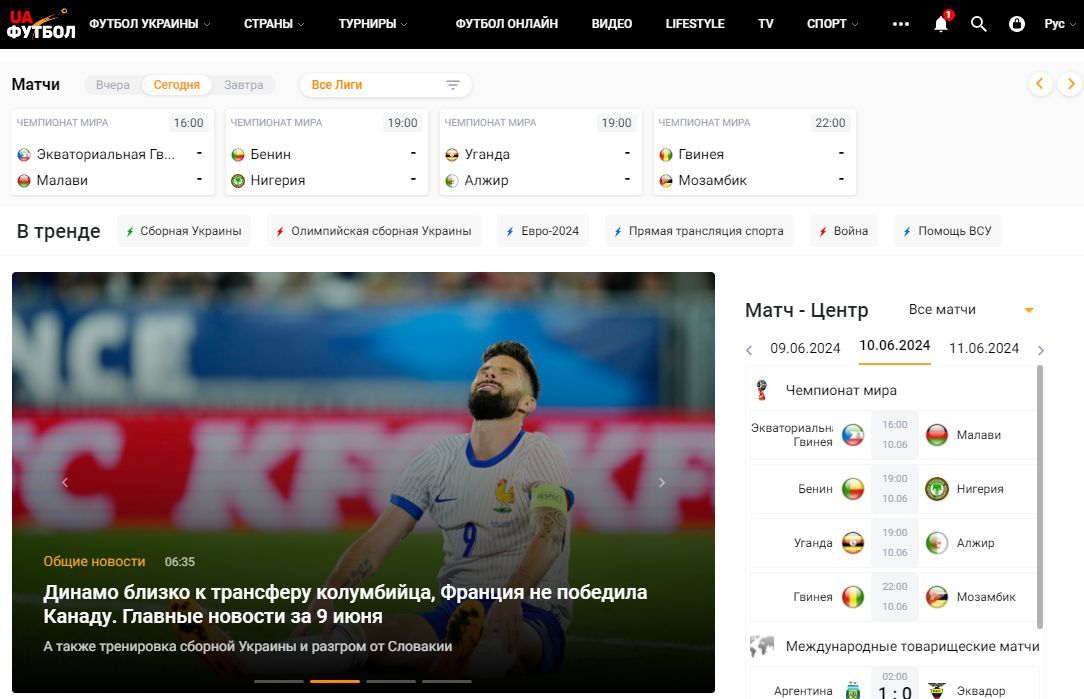
Task: Open the TV section
Action: (x=765, y=24)
